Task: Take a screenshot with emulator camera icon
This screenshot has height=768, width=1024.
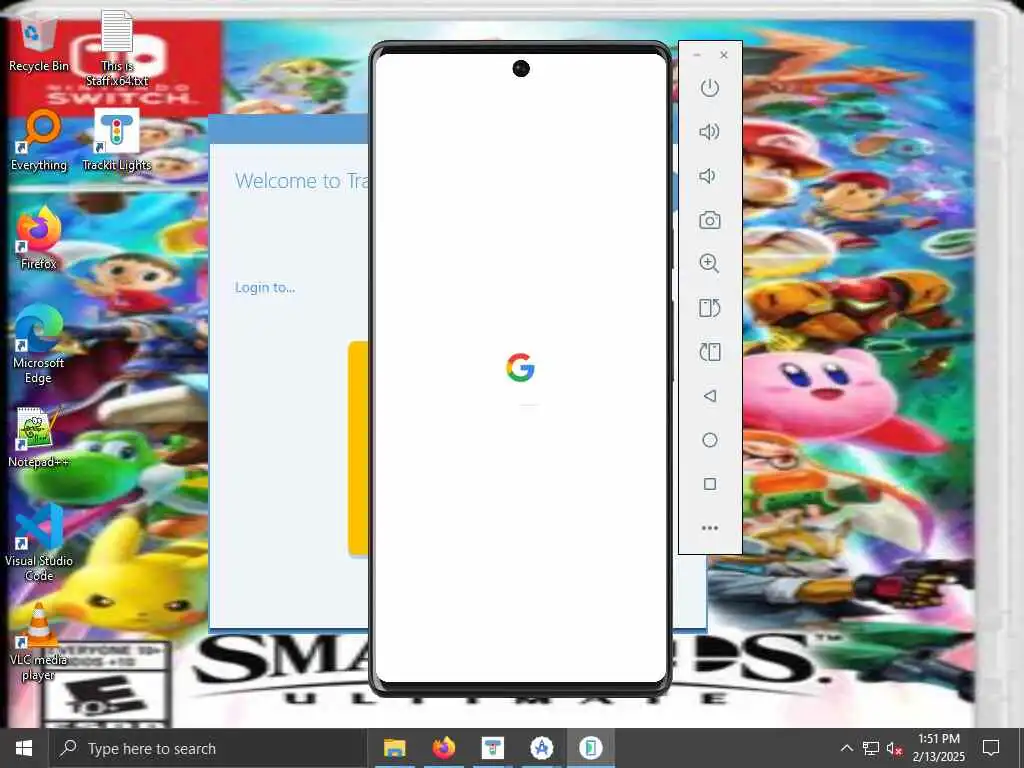Action: click(x=710, y=220)
